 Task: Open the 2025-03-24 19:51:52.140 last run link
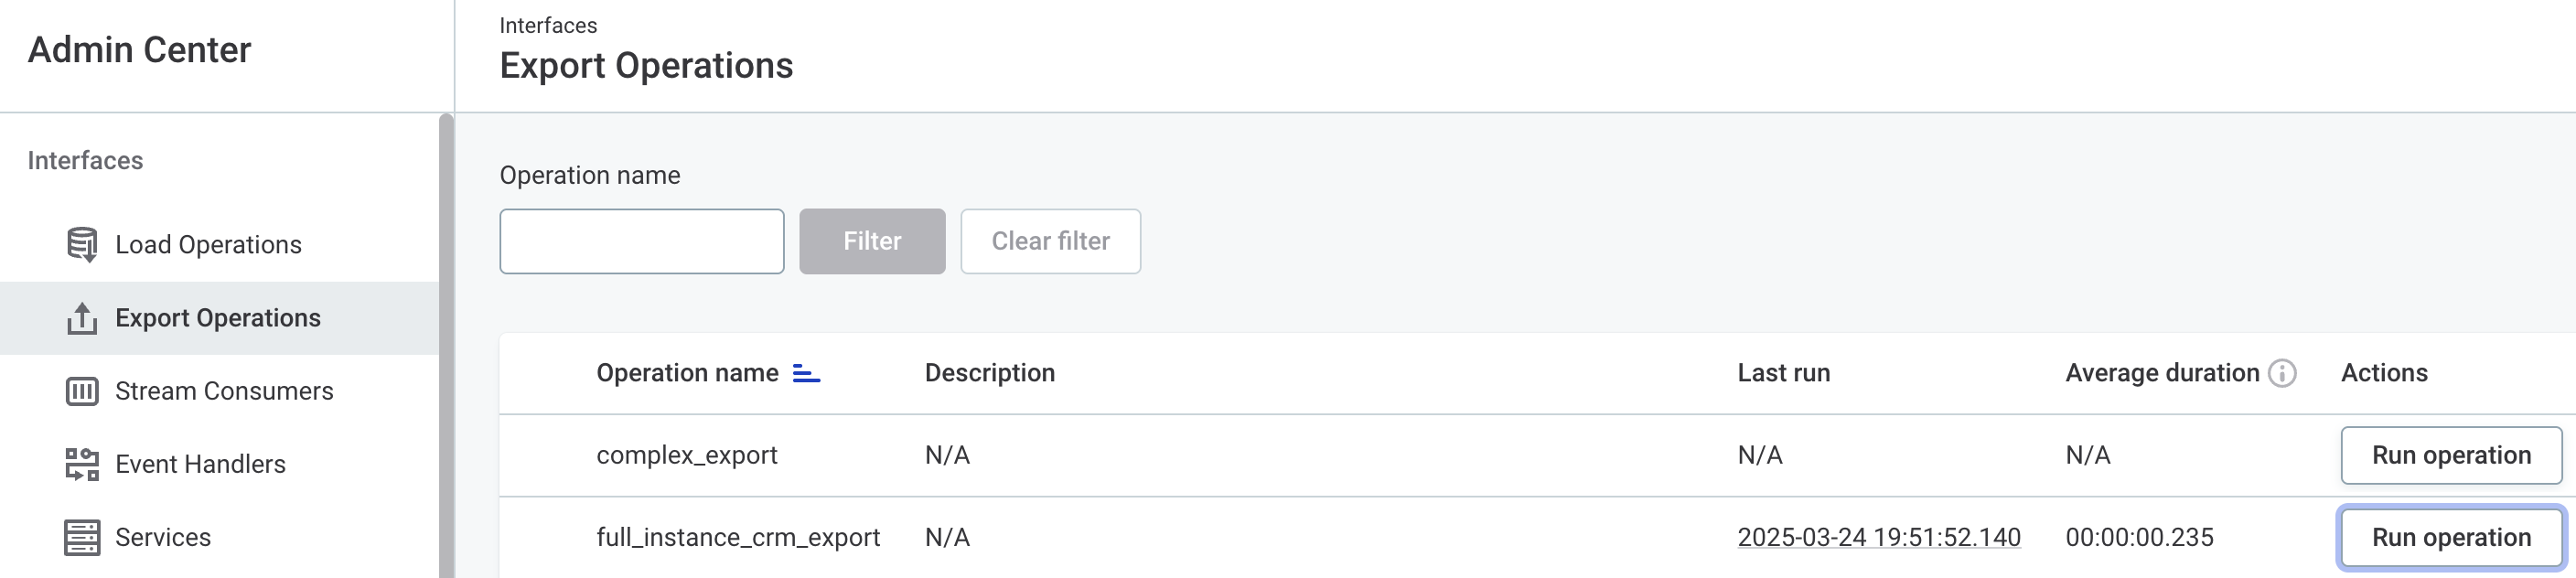1878,537
